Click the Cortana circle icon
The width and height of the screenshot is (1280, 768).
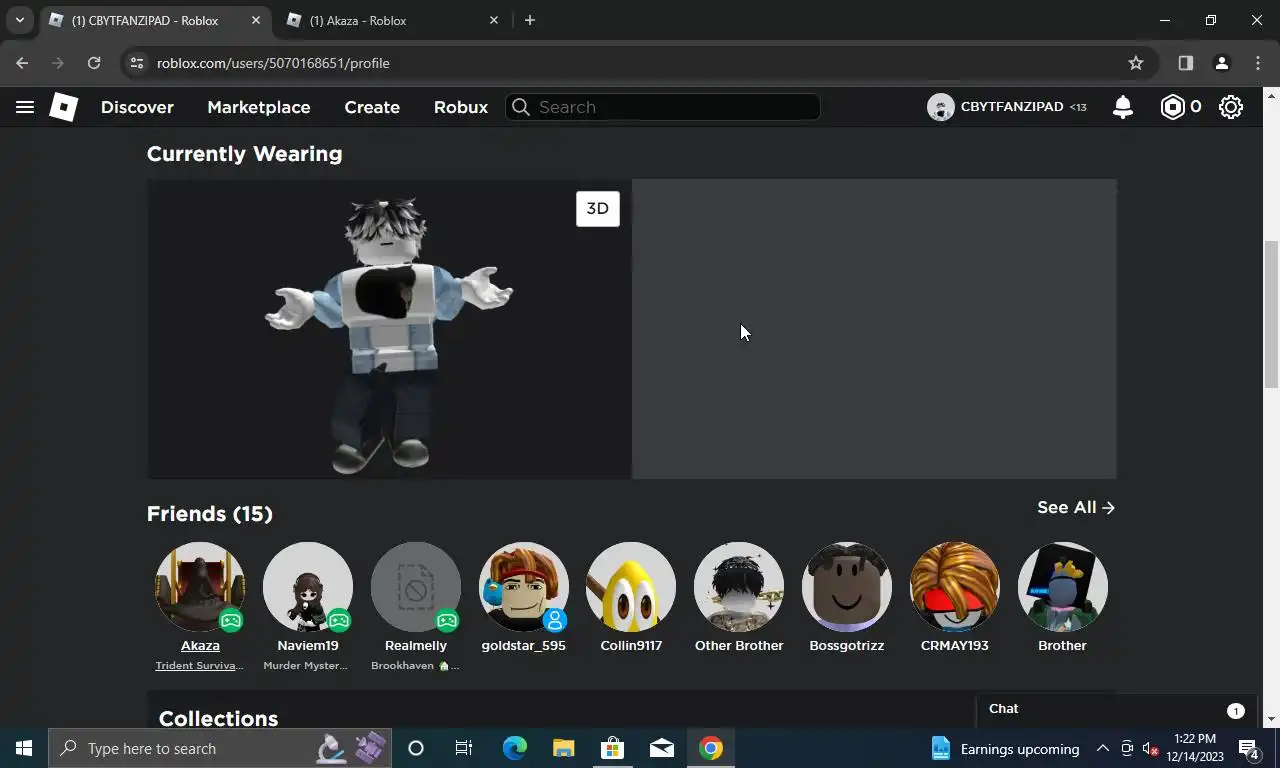(416, 748)
